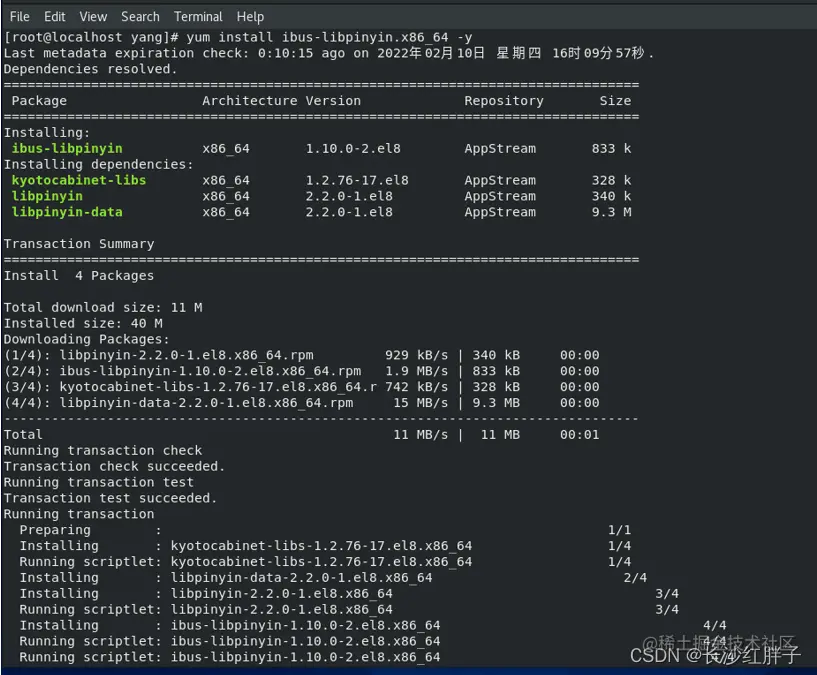Open the File menu
The height and width of the screenshot is (675, 817).
click(20, 17)
